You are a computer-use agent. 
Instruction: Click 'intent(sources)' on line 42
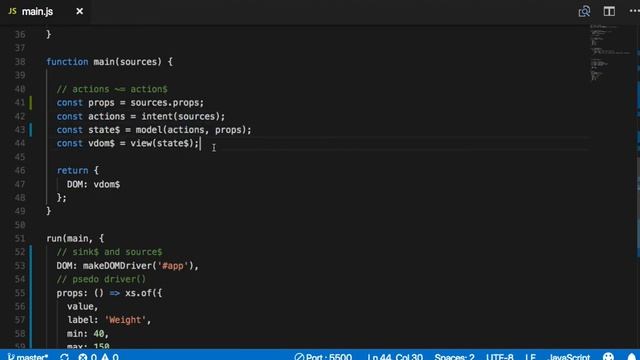(180, 116)
